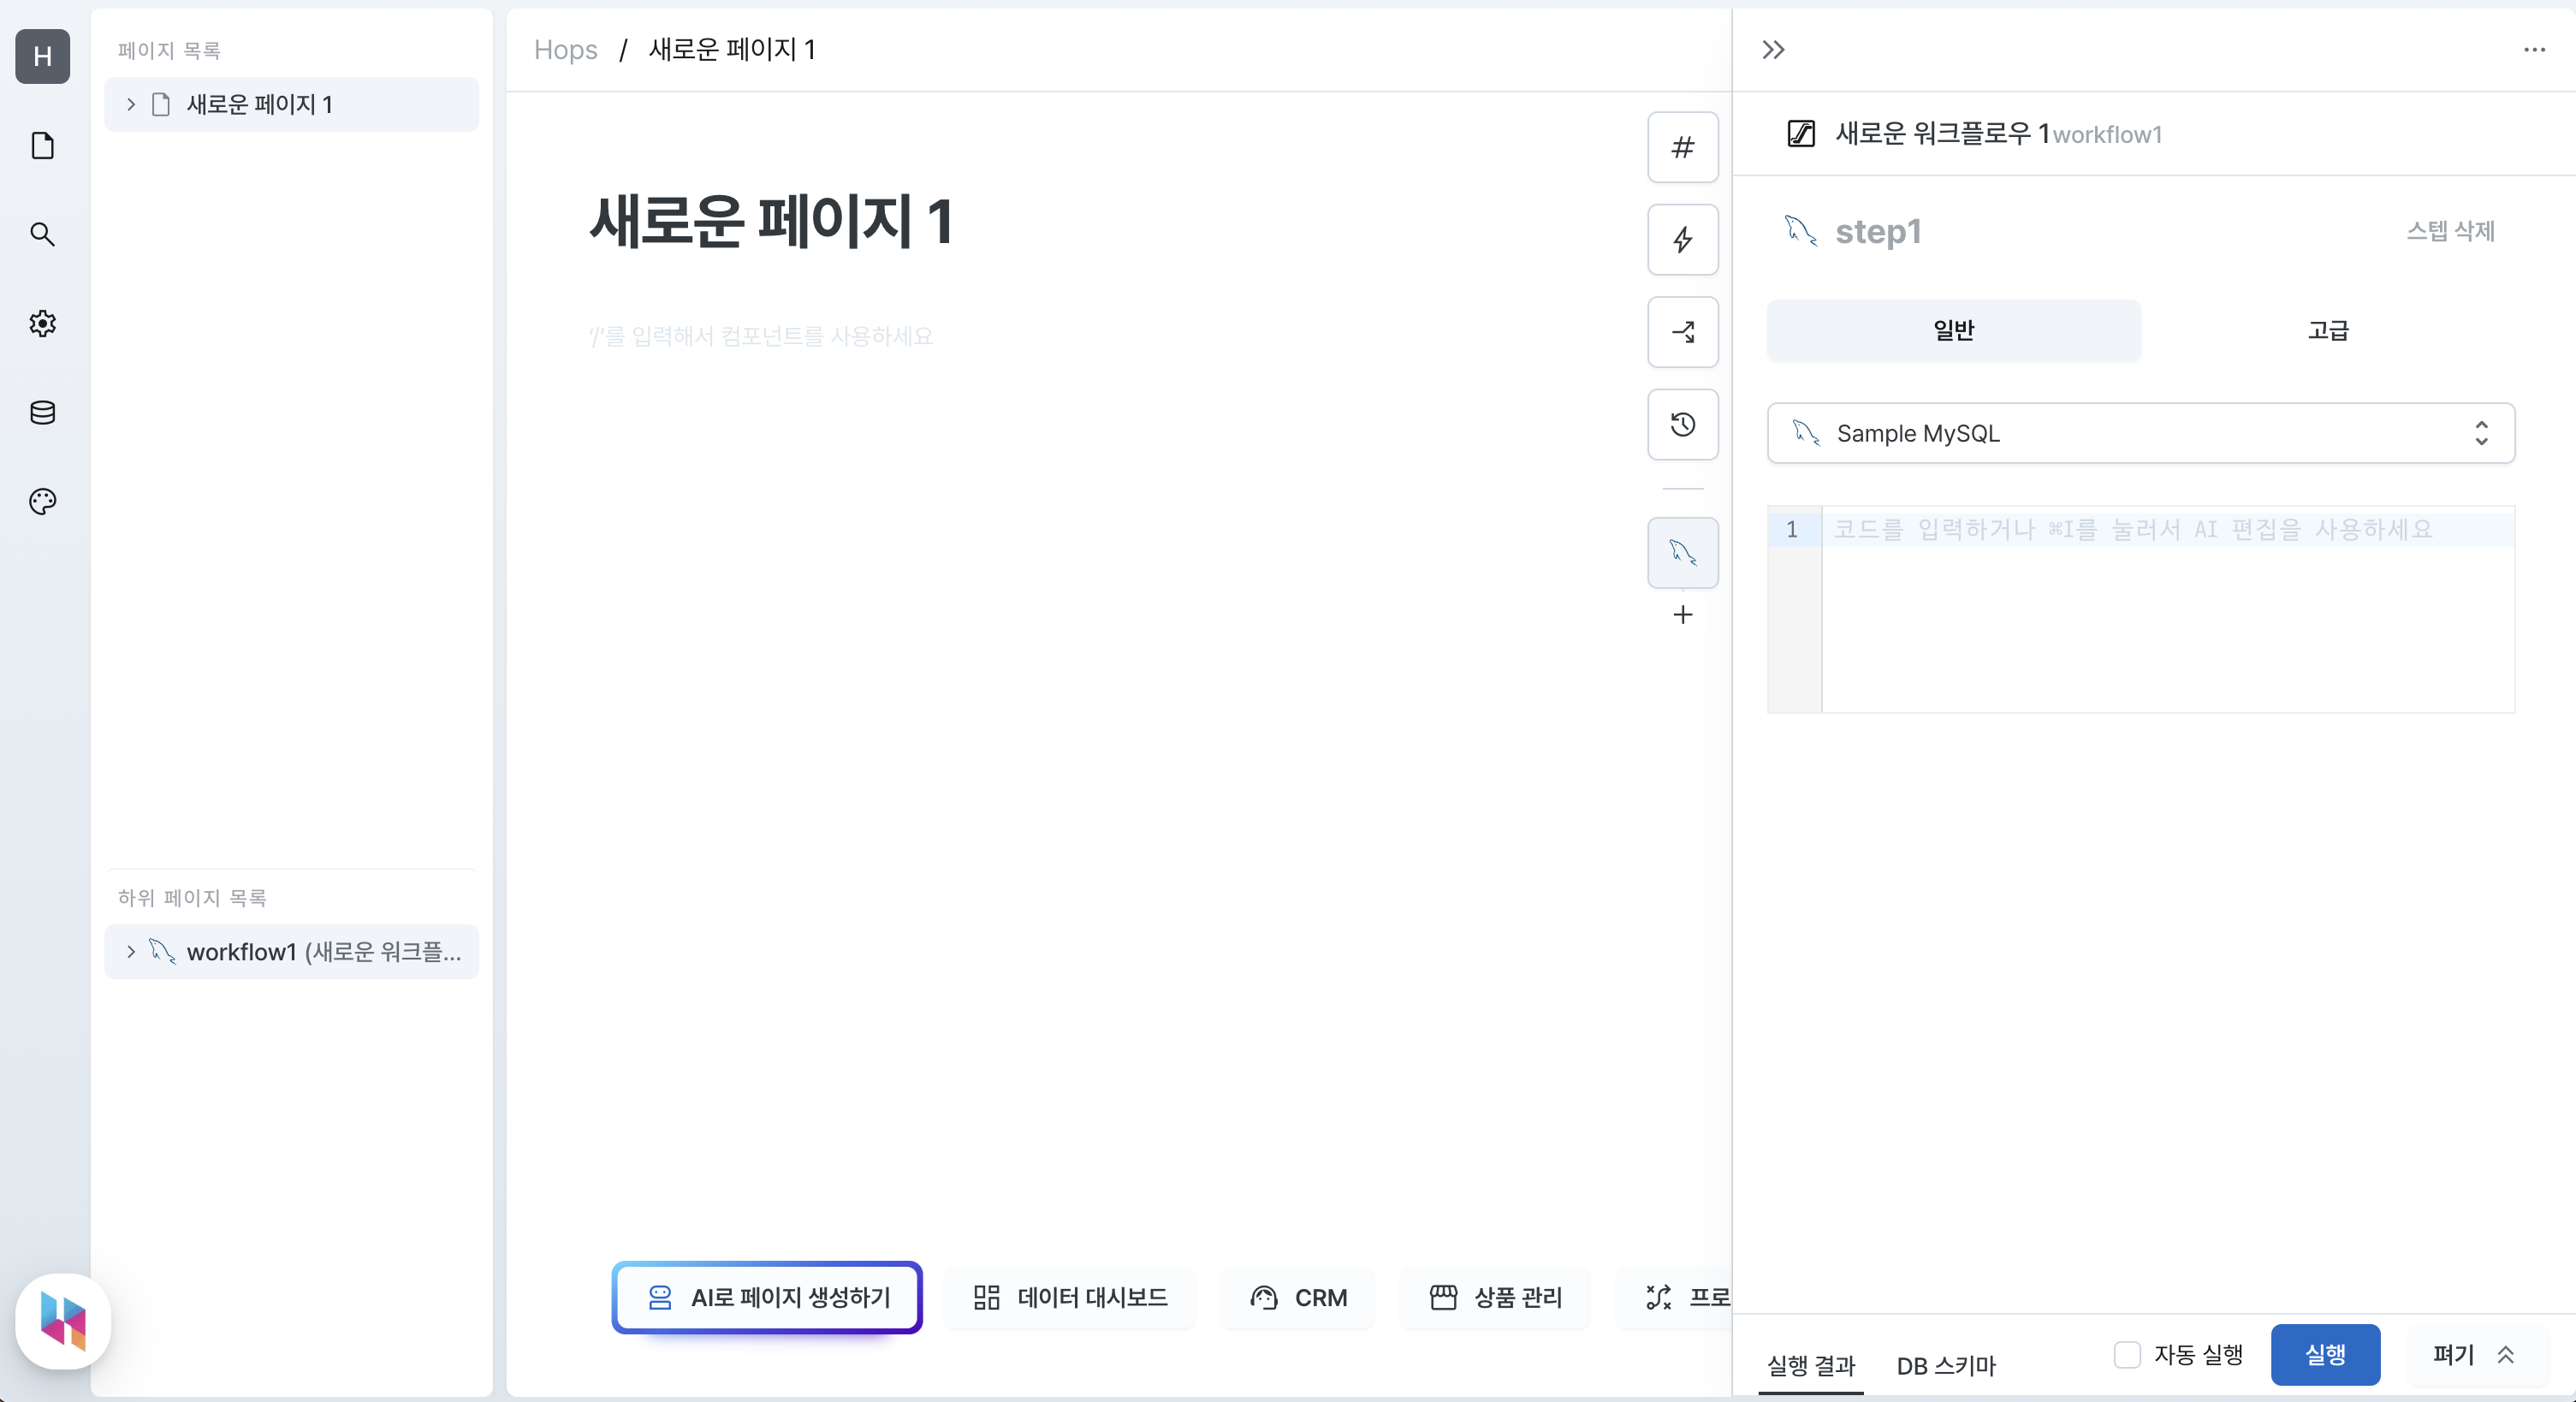Click the step1 name field
The width and height of the screenshot is (2576, 1402).
[x=1878, y=232]
